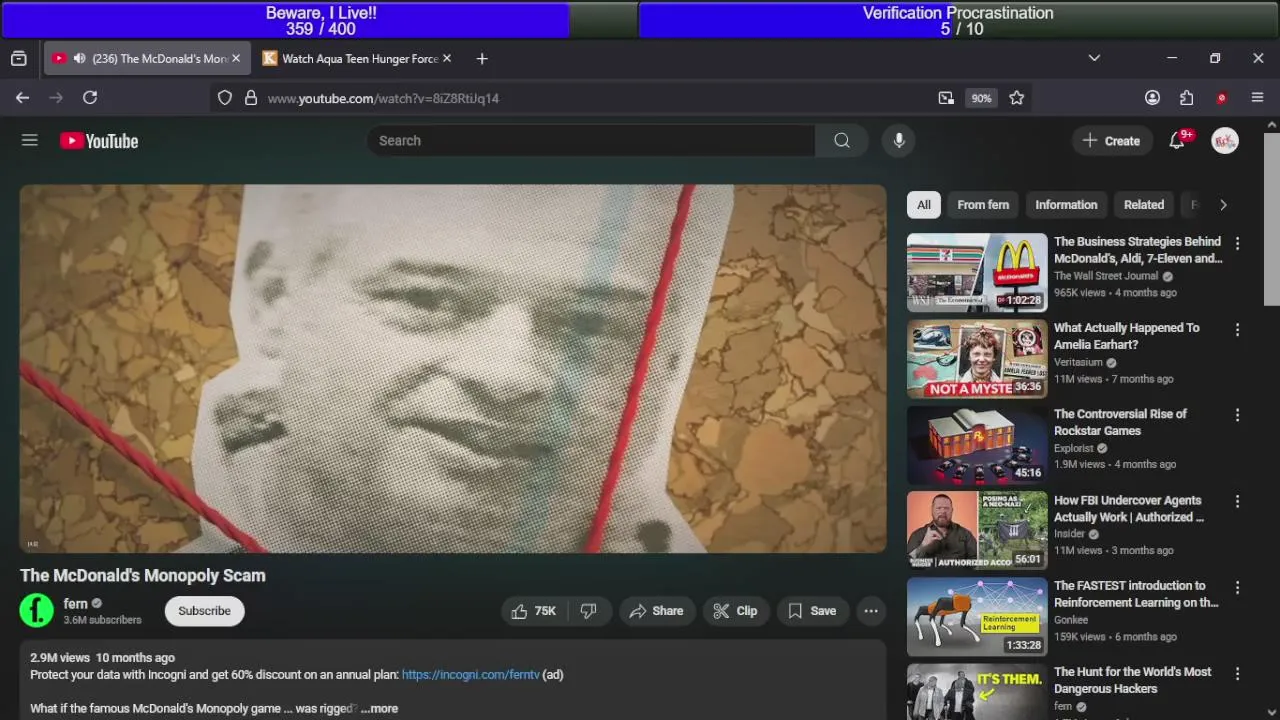Open options for Rockstar Games video
The width and height of the screenshot is (1280, 720).
1237,416
